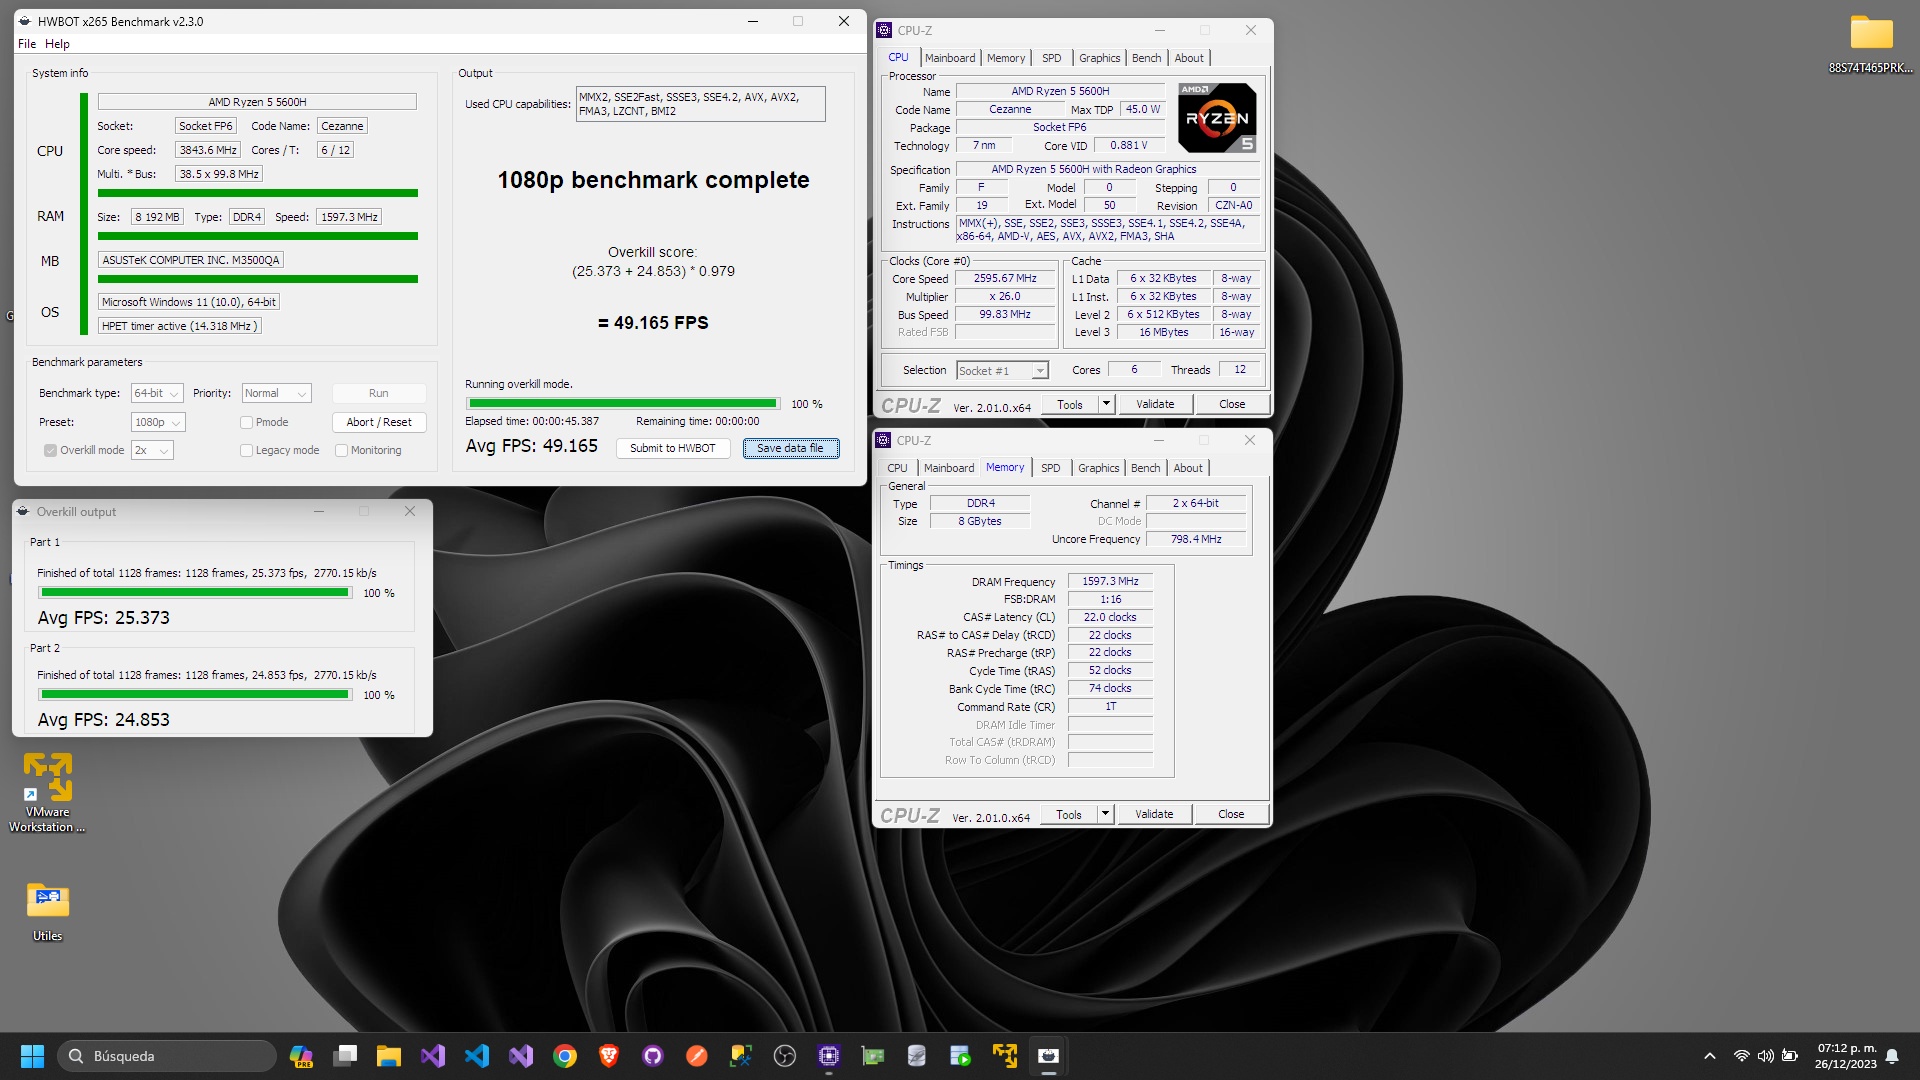This screenshot has height=1080, width=1920.
Task: Open volume control in system tray
Action: [1765, 1056]
